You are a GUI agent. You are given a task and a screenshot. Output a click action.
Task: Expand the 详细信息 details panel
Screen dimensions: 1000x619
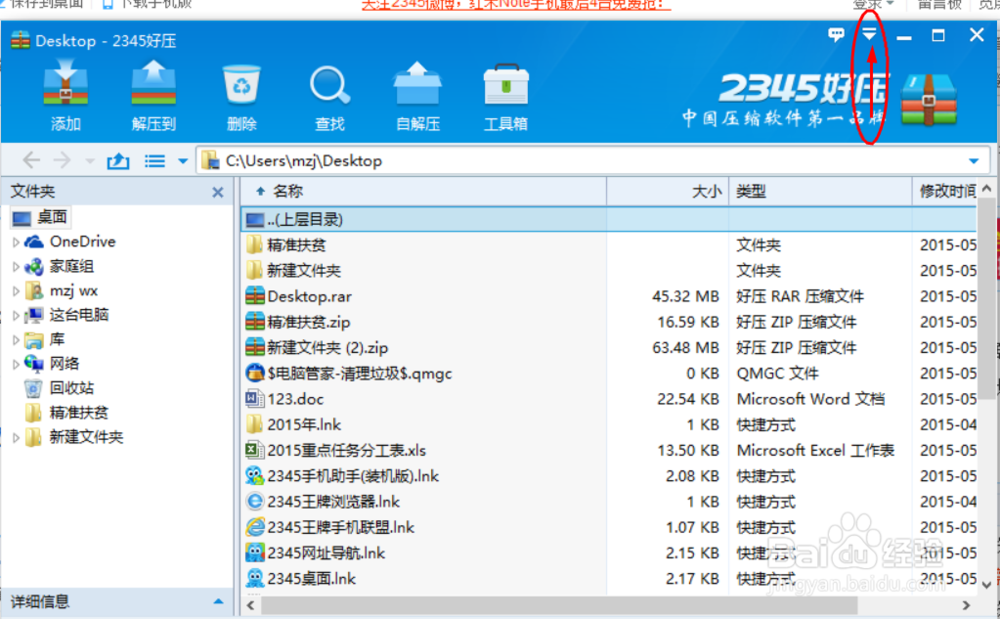(x=218, y=601)
